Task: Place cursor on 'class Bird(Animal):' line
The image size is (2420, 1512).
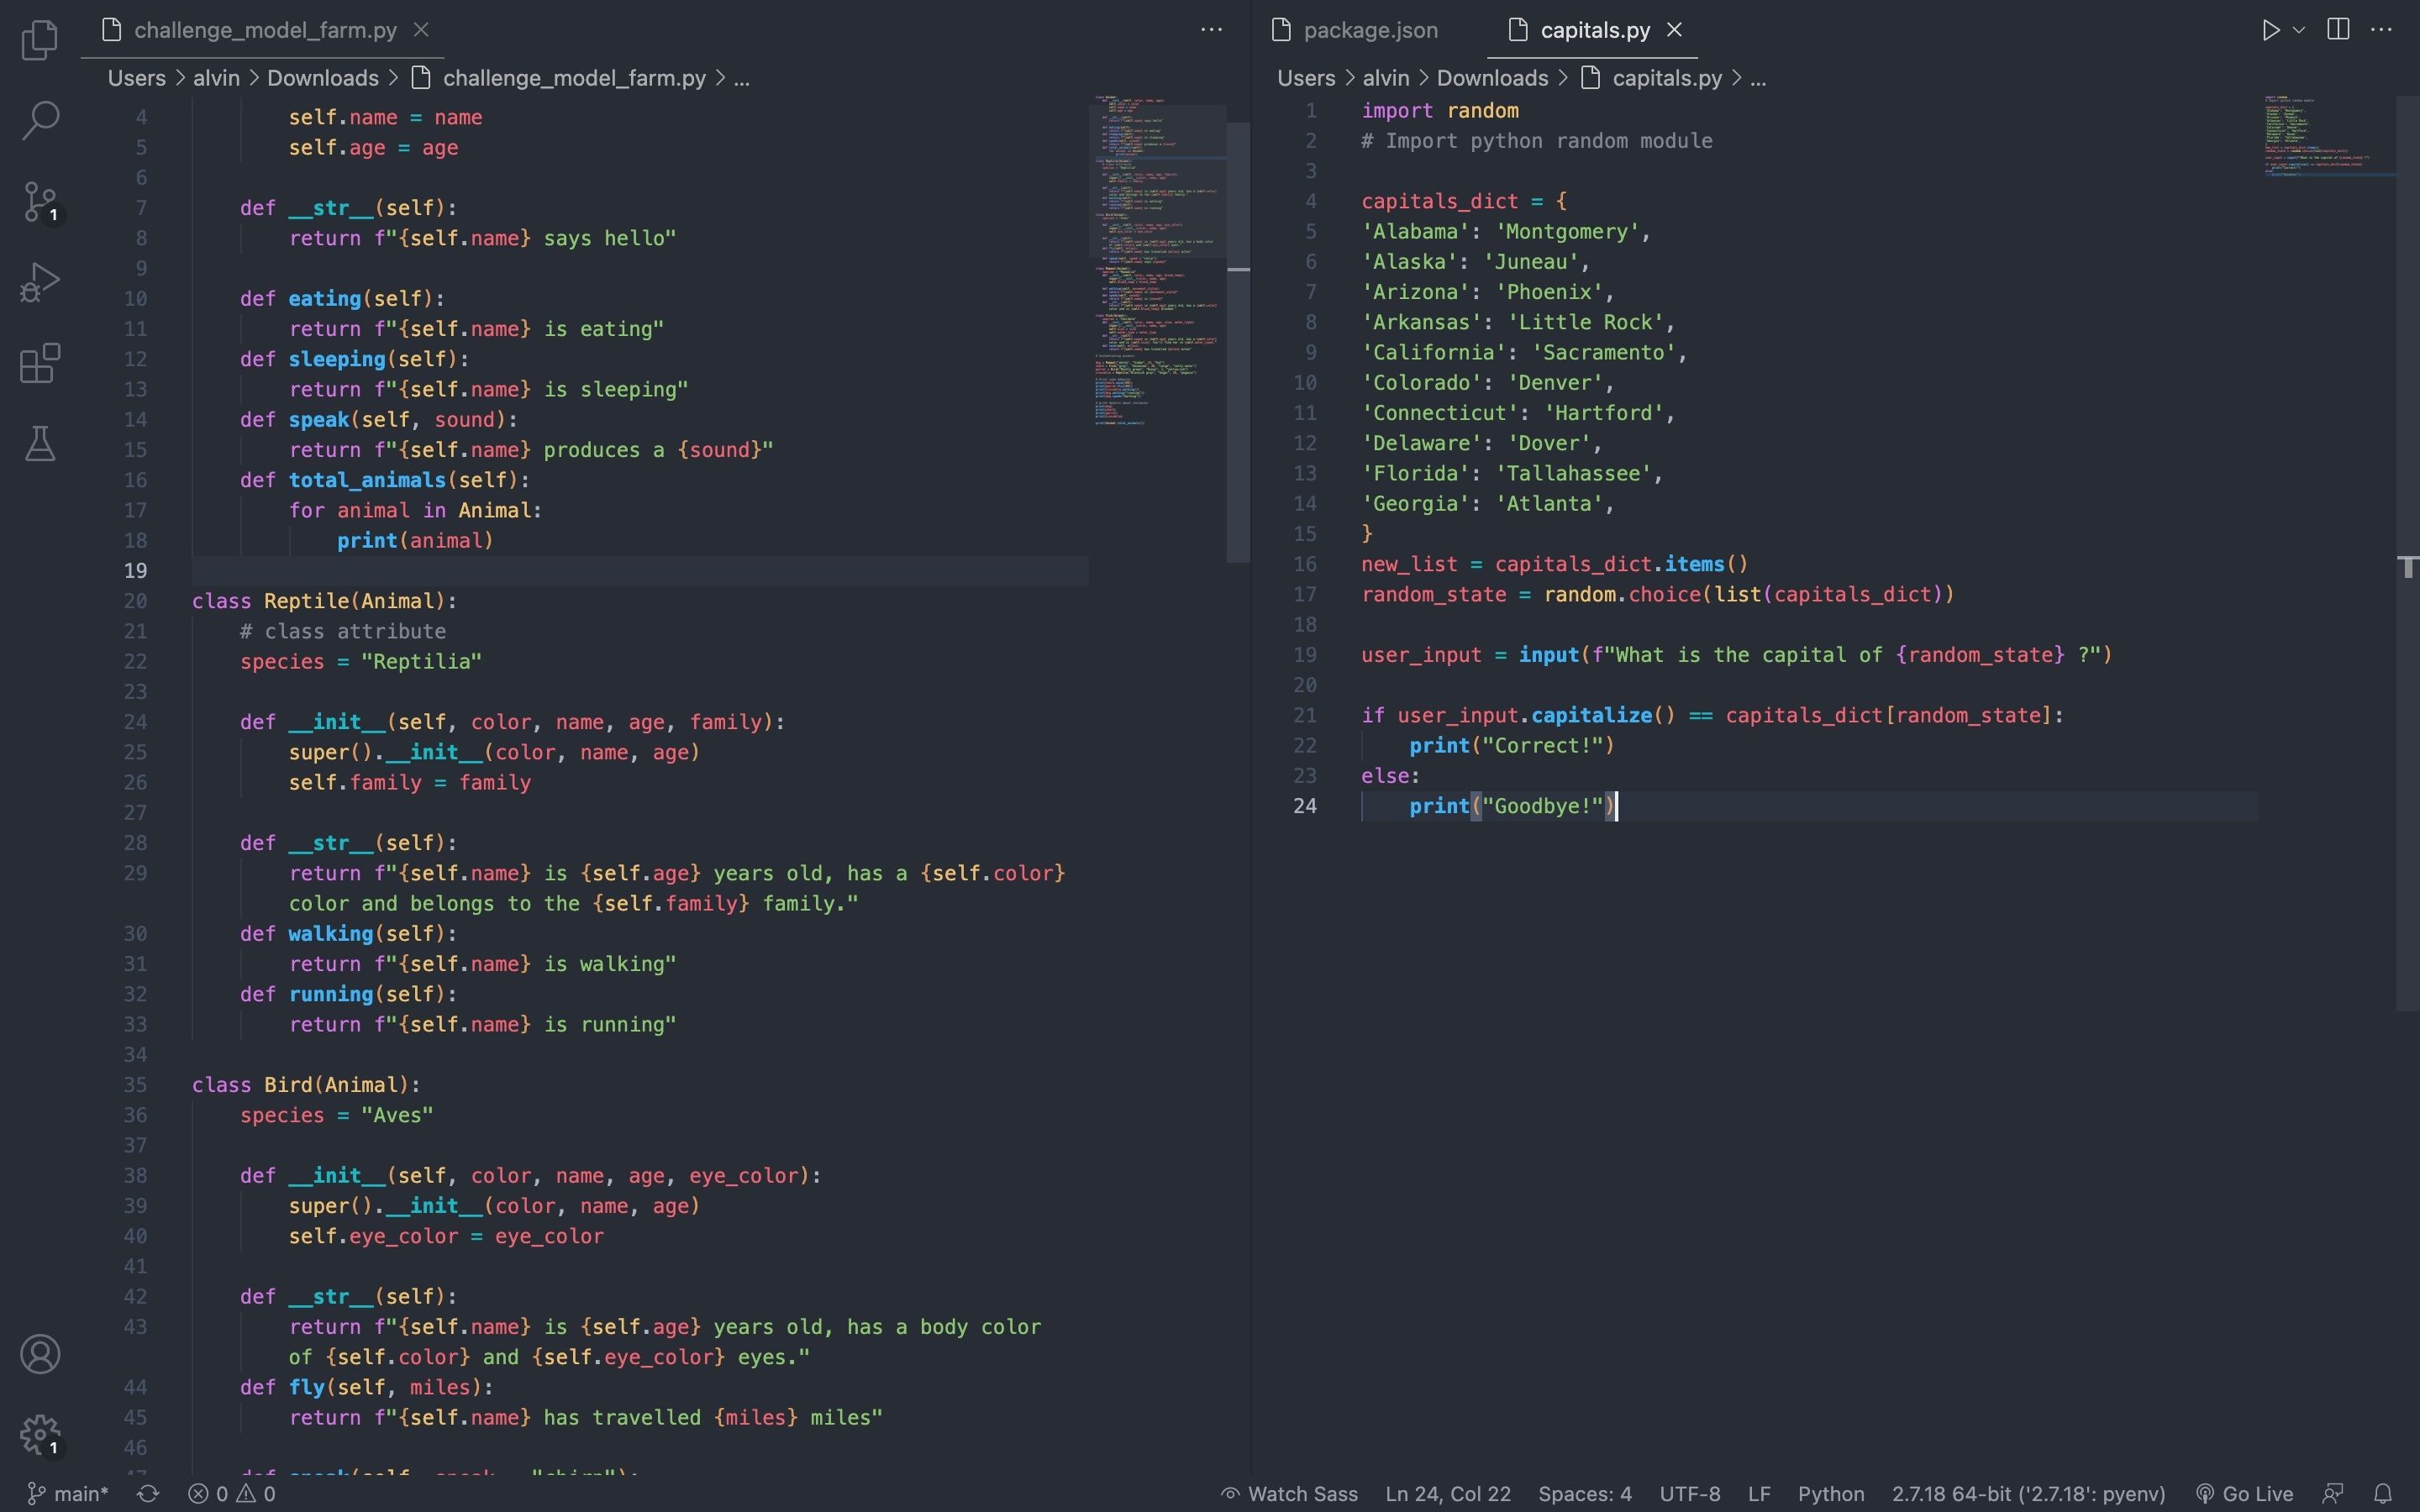Action: click(306, 1085)
